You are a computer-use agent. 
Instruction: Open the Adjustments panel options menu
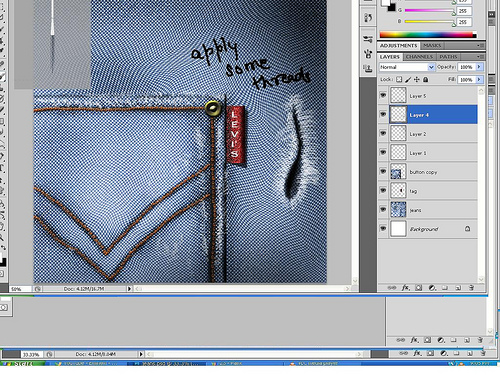480,45
